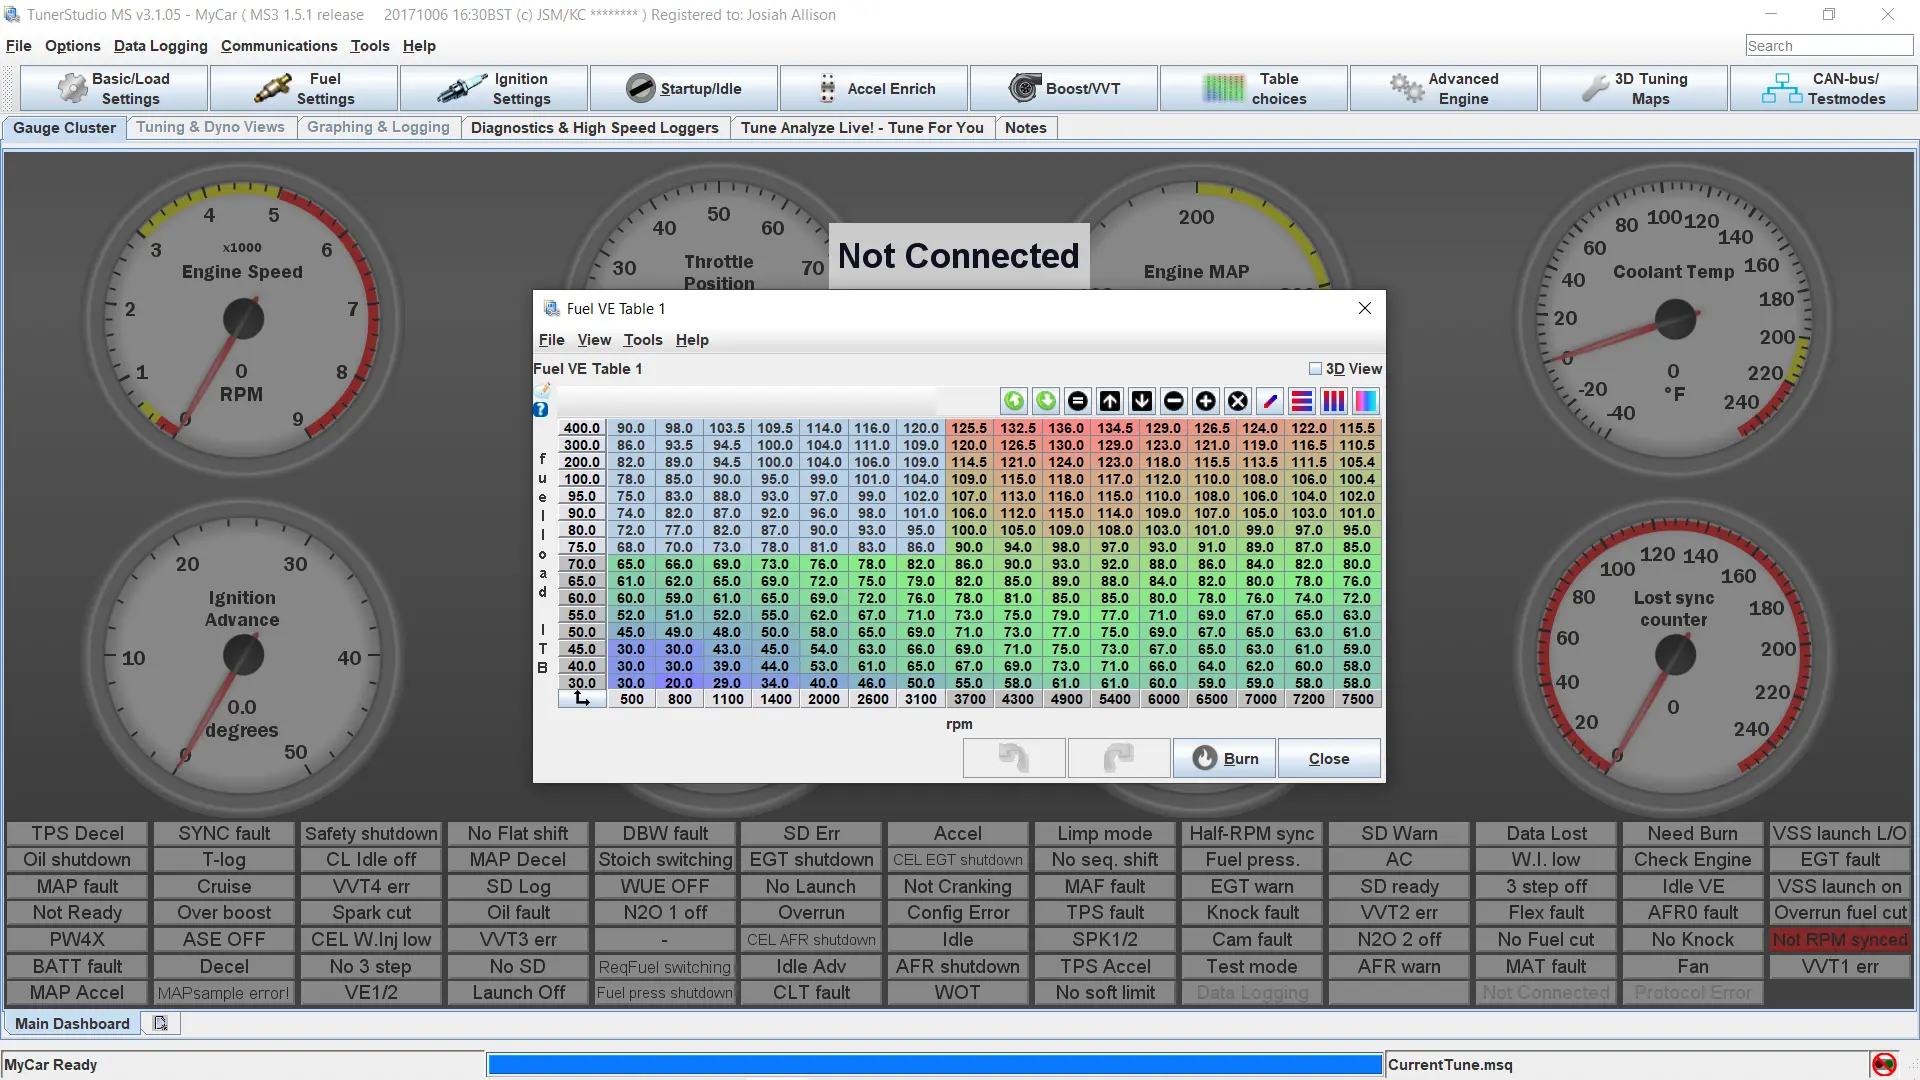Open Ignition Settings toolbar button
Viewport: 1920px width, 1080px height.
pos(494,88)
